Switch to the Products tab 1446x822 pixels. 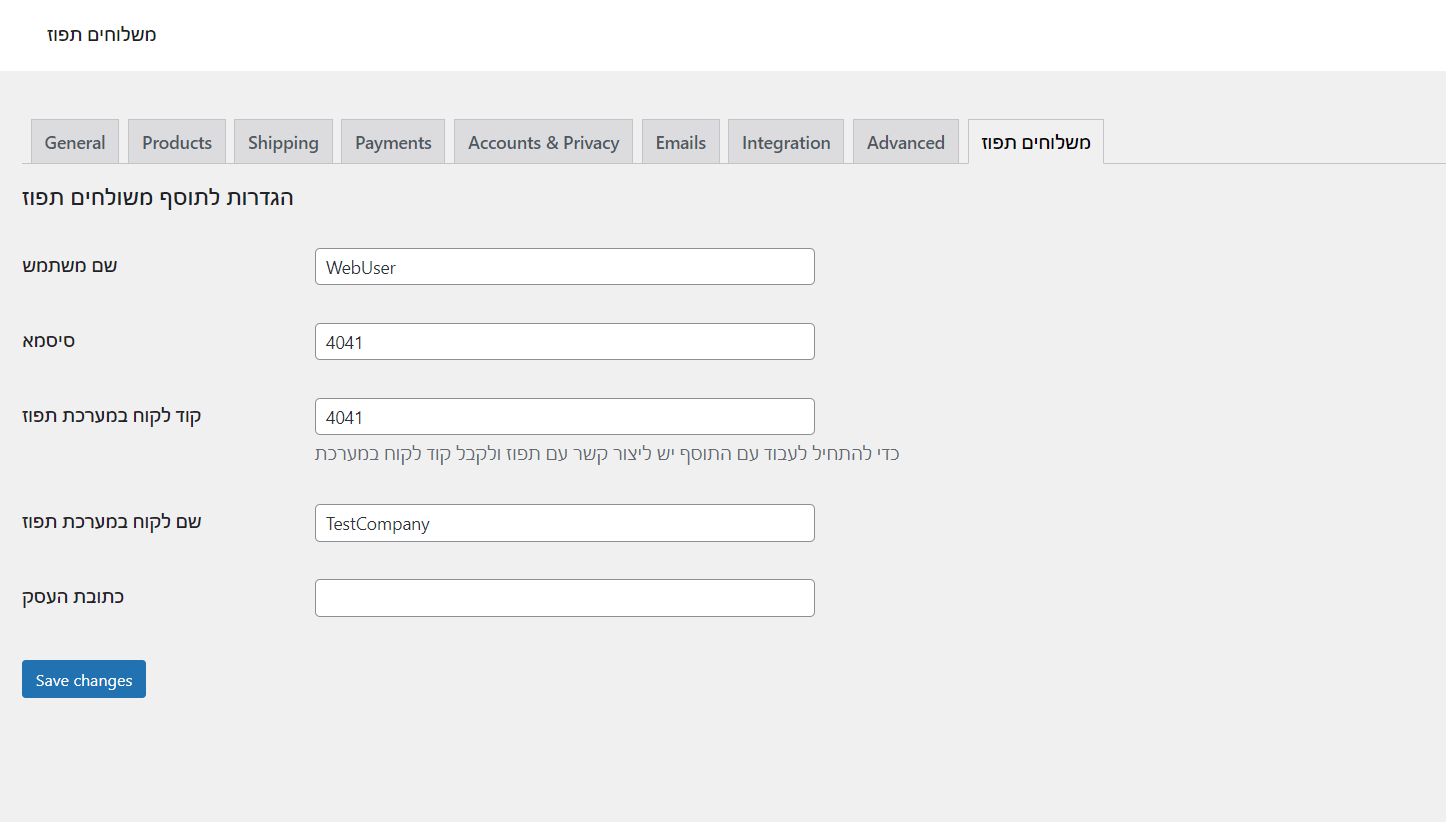[177, 142]
